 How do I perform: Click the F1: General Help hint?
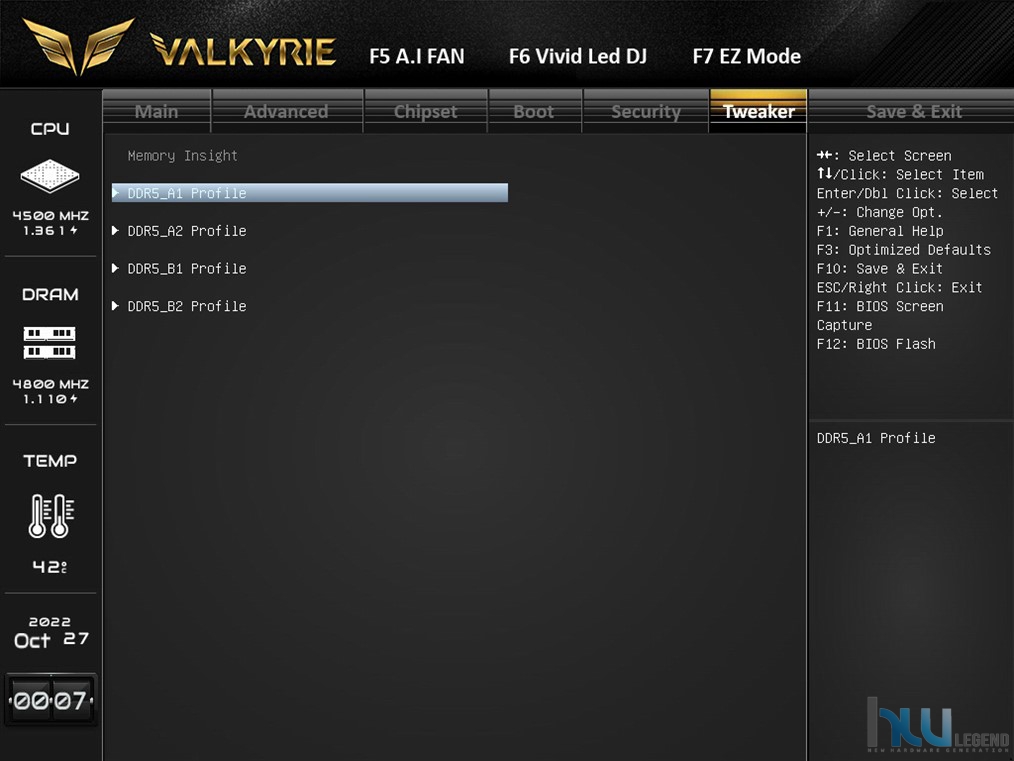tap(880, 231)
